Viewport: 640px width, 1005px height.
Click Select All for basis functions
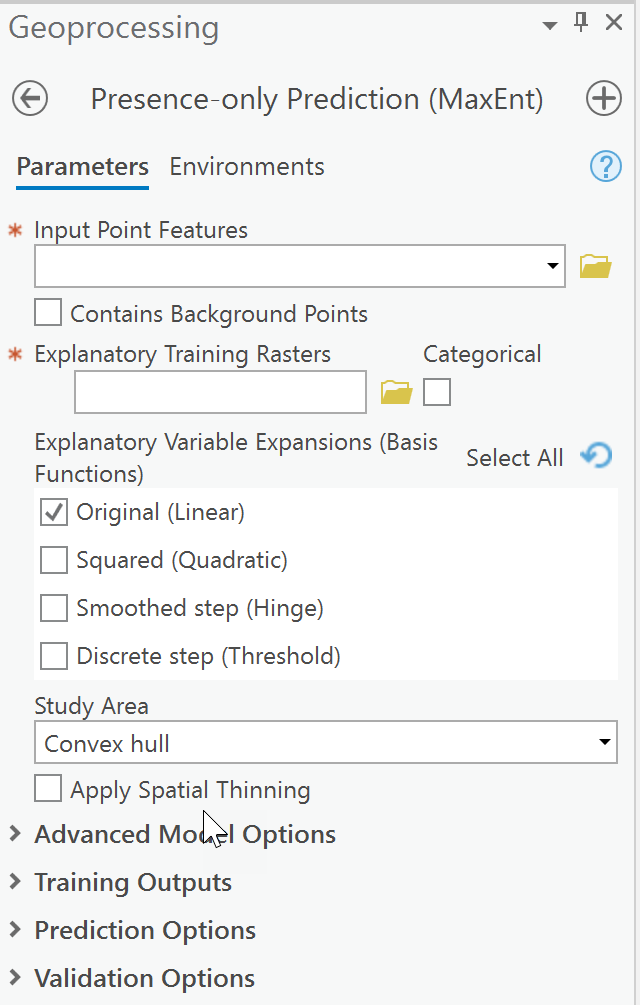514,457
